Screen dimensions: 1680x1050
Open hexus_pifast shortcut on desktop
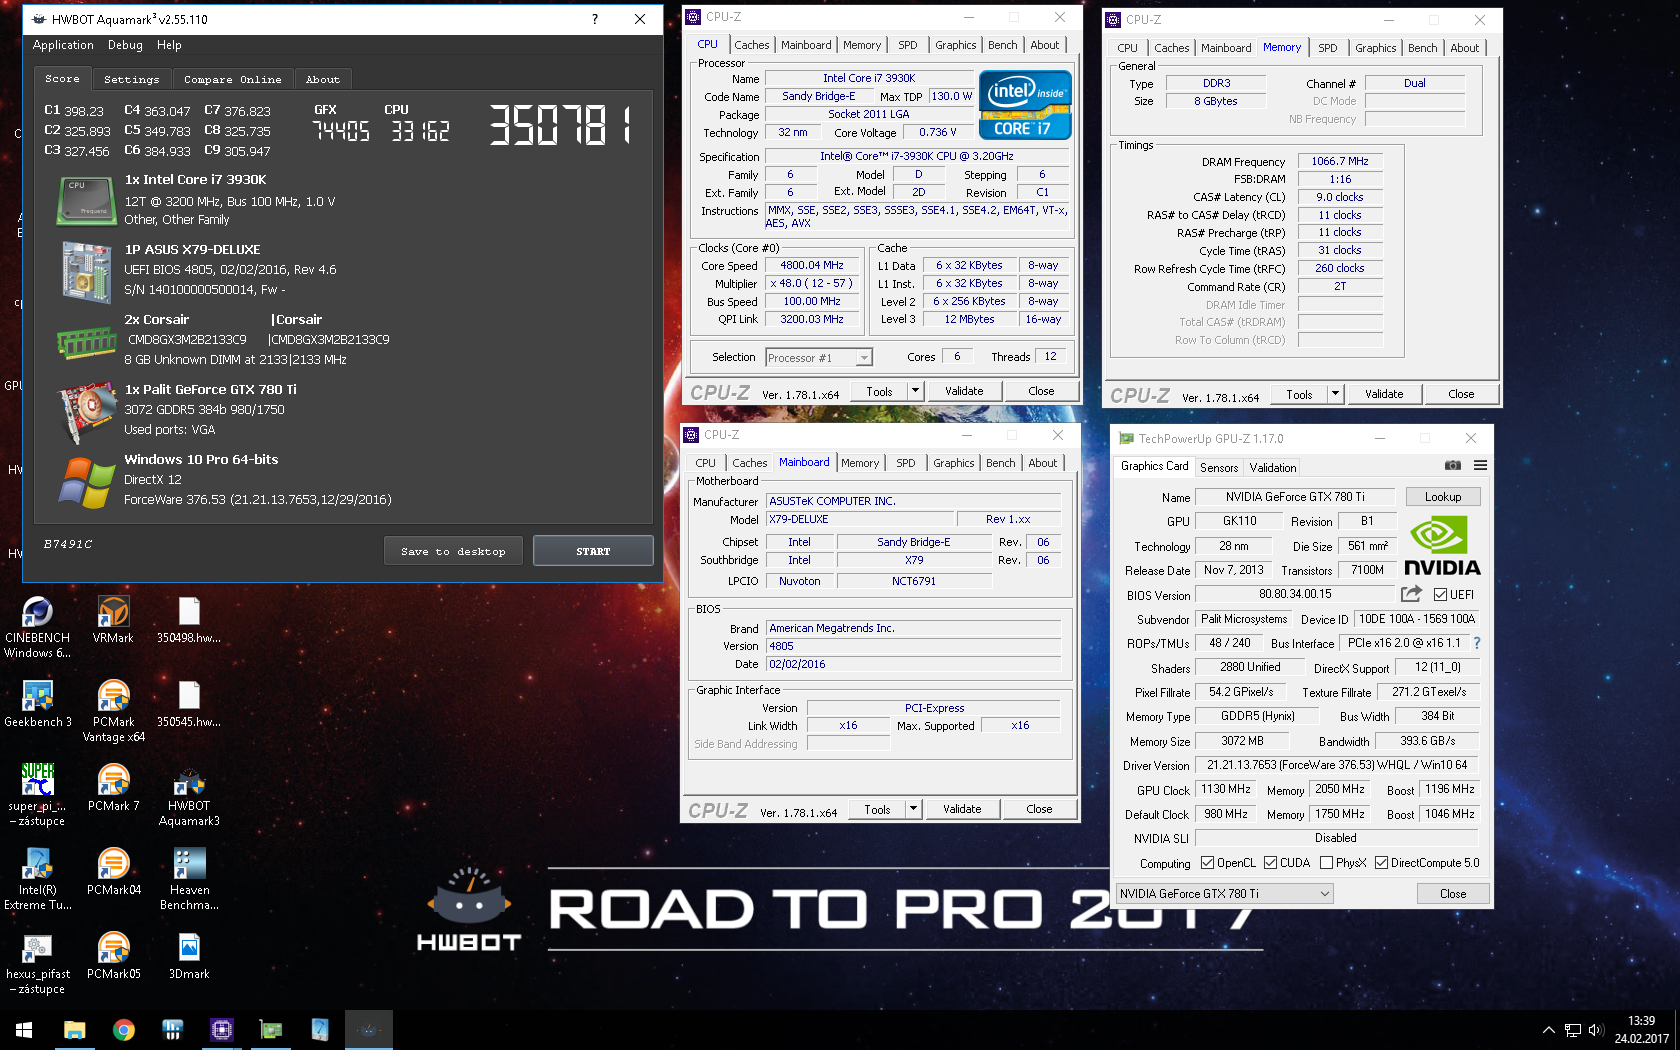[x=38, y=963]
